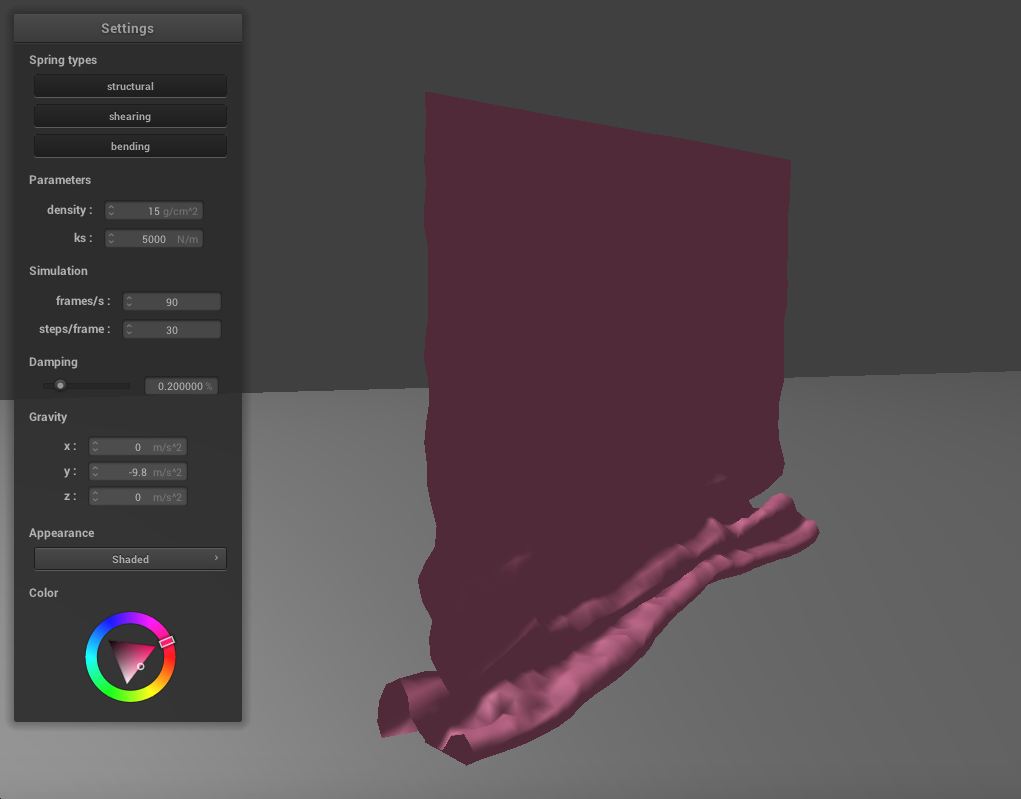The height and width of the screenshot is (799, 1021).
Task: Click the hue marker on color ring
Action: tap(167, 641)
